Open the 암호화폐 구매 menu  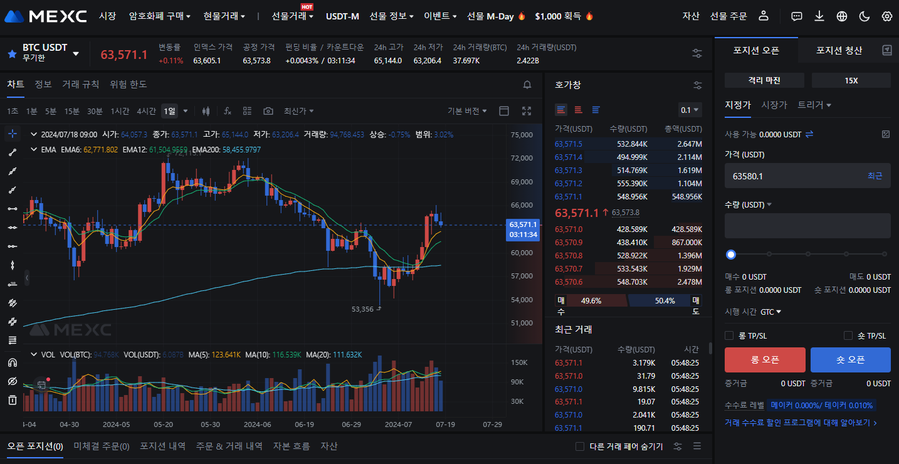(x=159, y=16)
